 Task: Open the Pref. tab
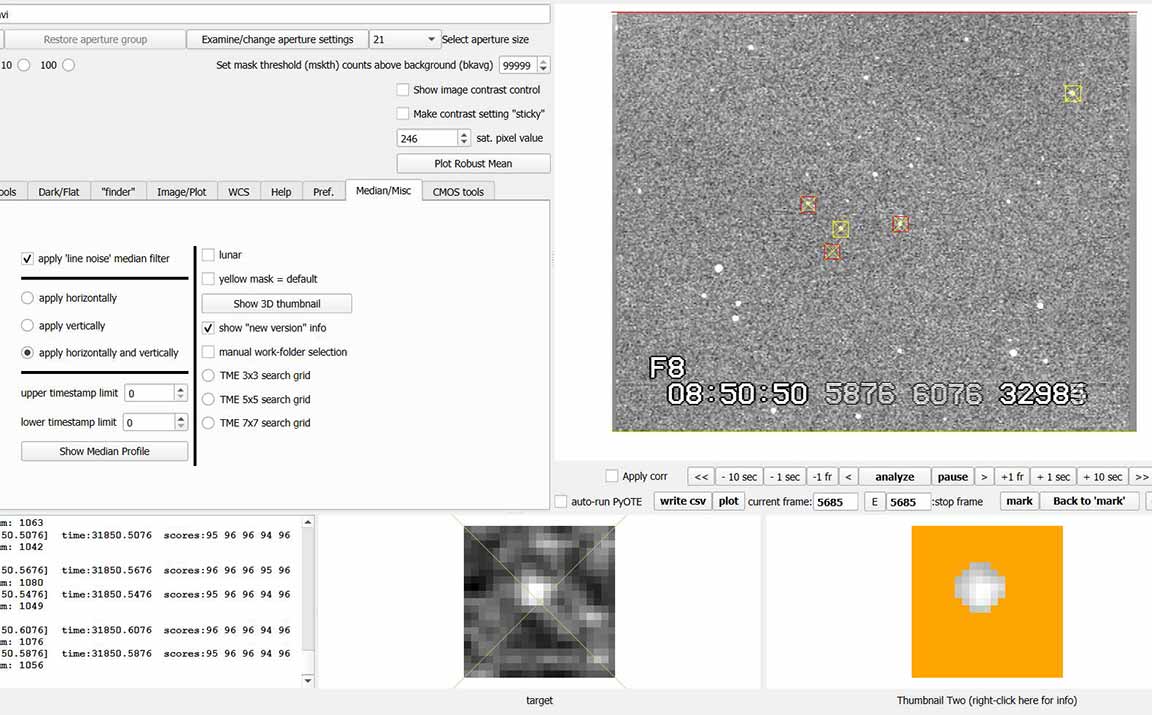[x=323, y=192]
